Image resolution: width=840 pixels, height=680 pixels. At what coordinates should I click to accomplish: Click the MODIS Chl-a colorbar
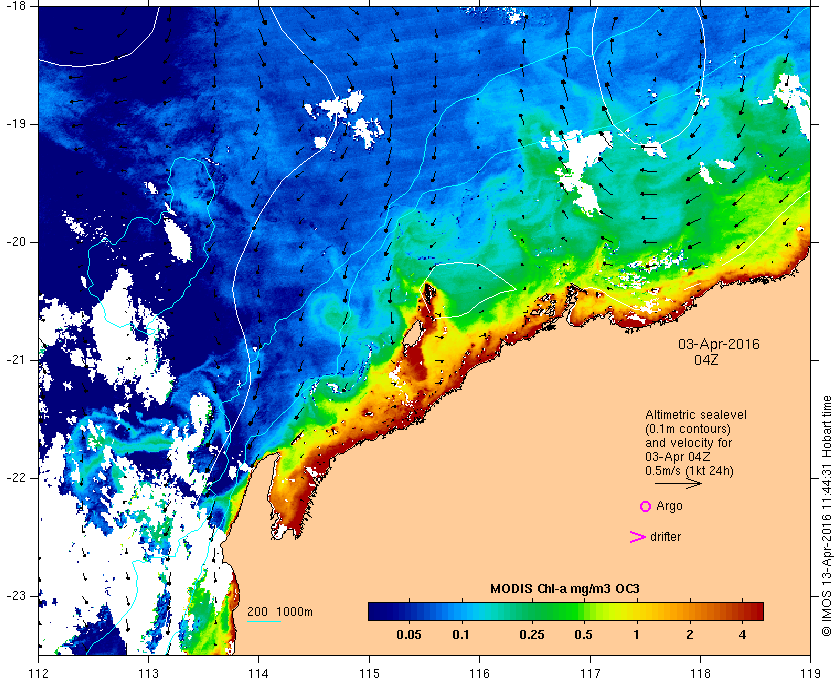coord(566,611)
